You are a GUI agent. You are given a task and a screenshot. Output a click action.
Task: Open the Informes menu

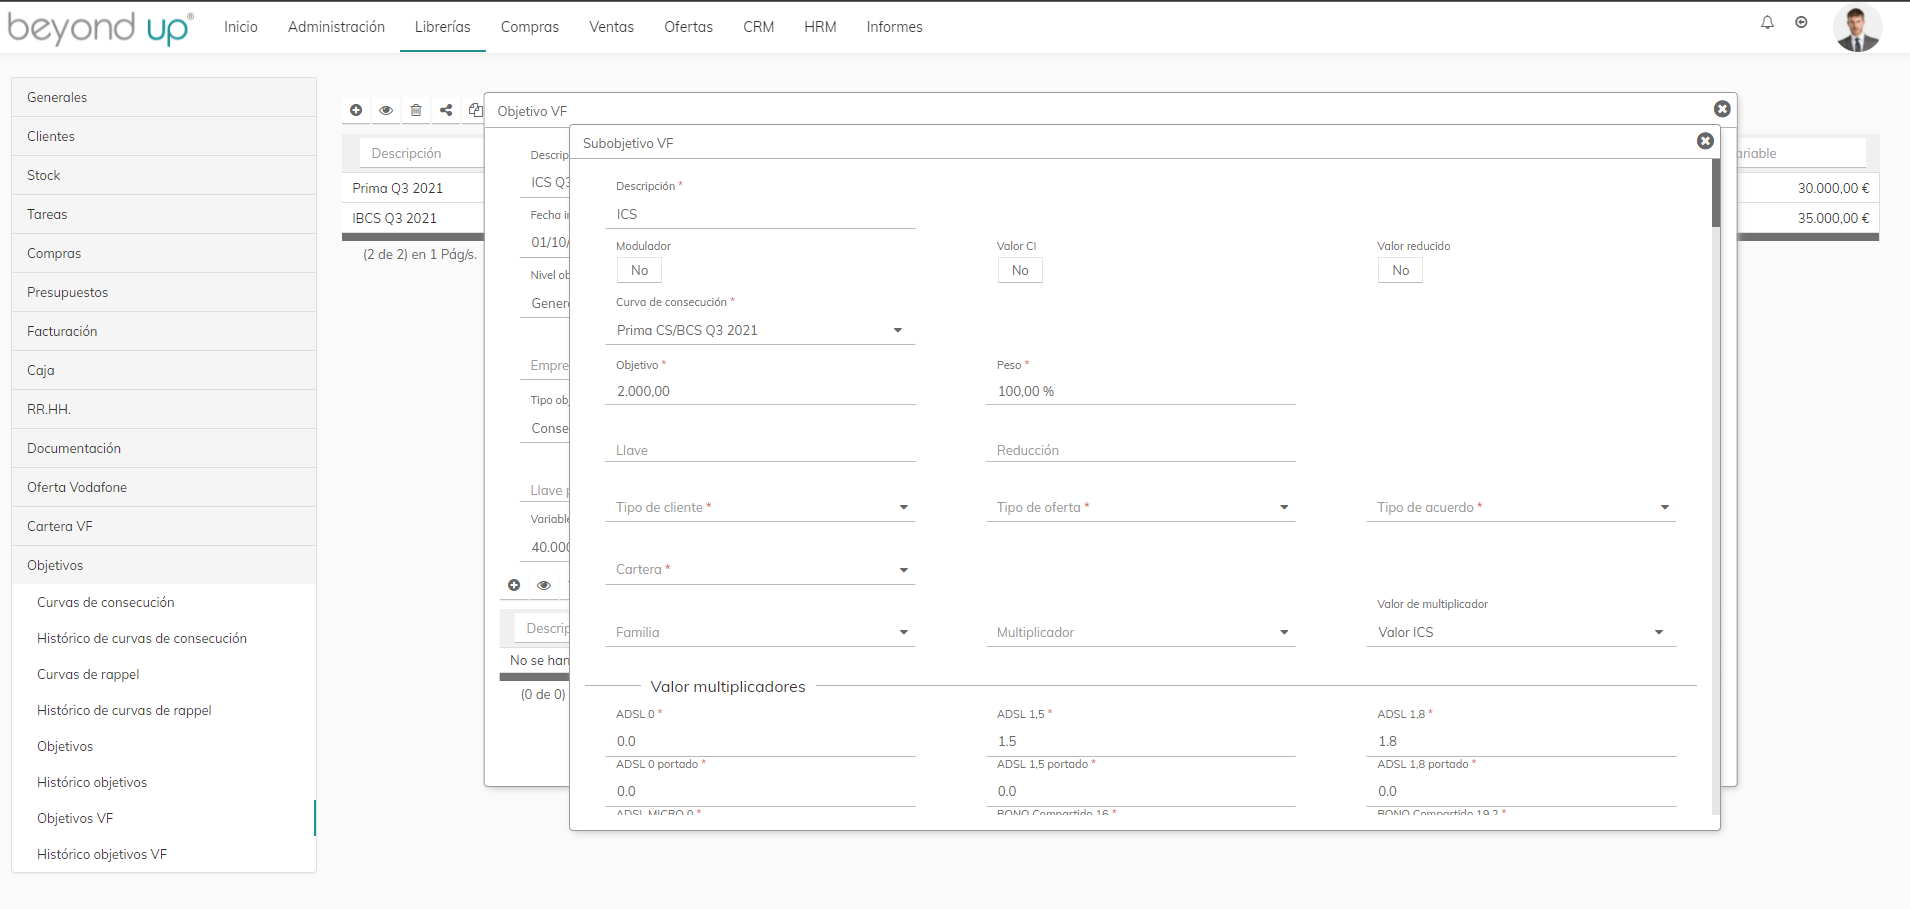pos(894,27)
